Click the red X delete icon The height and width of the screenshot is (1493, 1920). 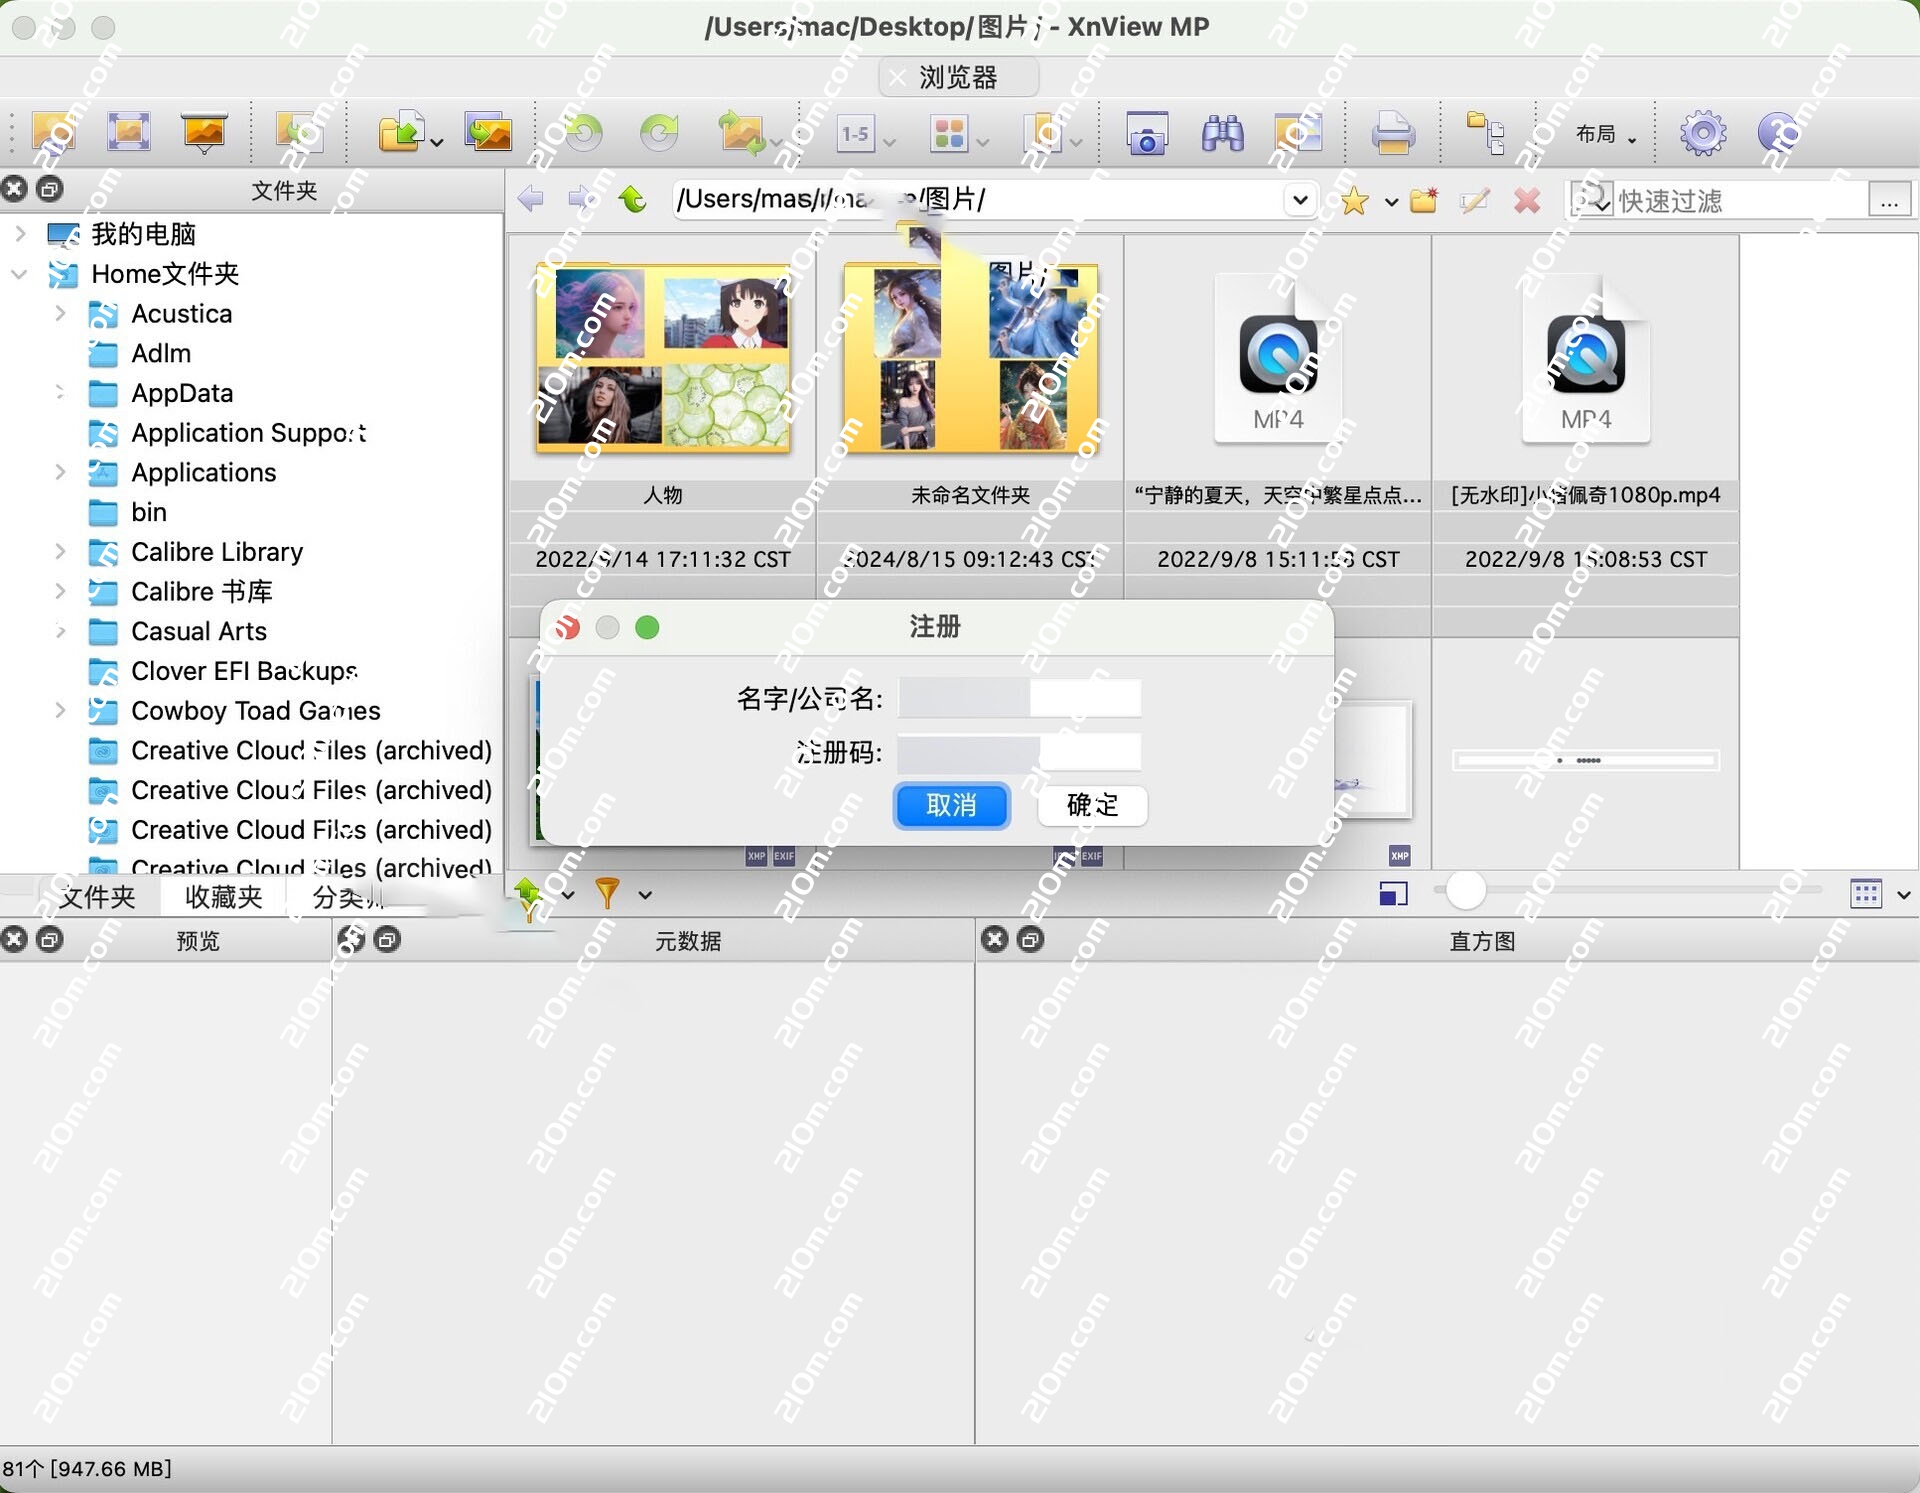(1526, 201)
